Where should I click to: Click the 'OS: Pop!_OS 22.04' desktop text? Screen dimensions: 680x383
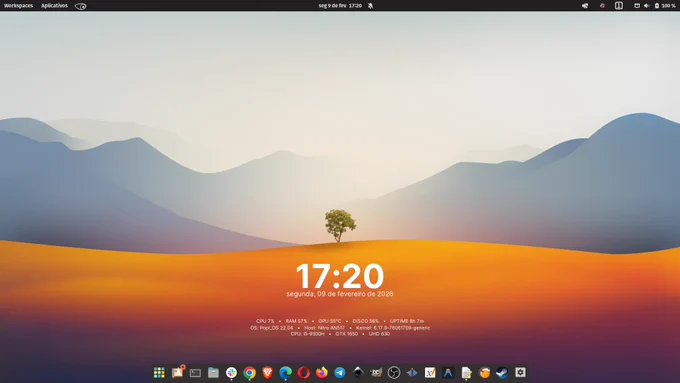pos(271,328)
